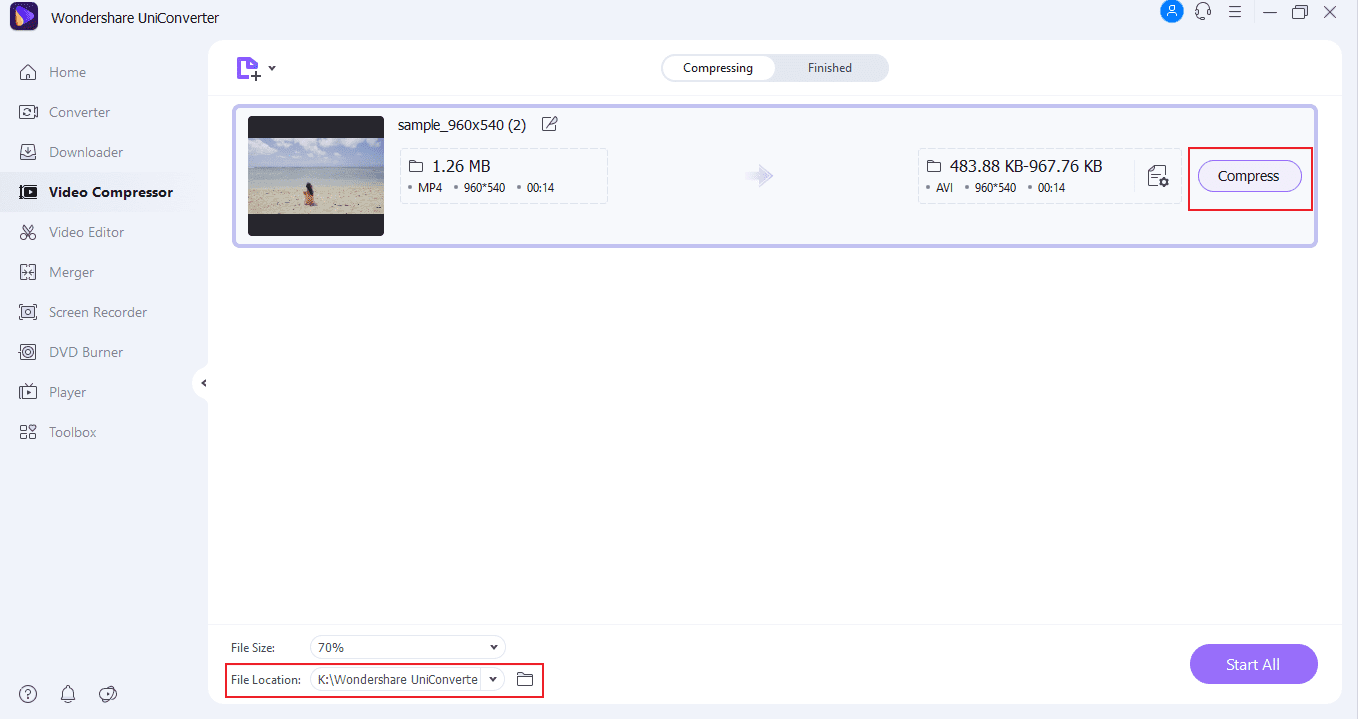Viewport: 1358px width, 719px height.
Task: Open the File Location path dropdown
Action: (493, 680)
